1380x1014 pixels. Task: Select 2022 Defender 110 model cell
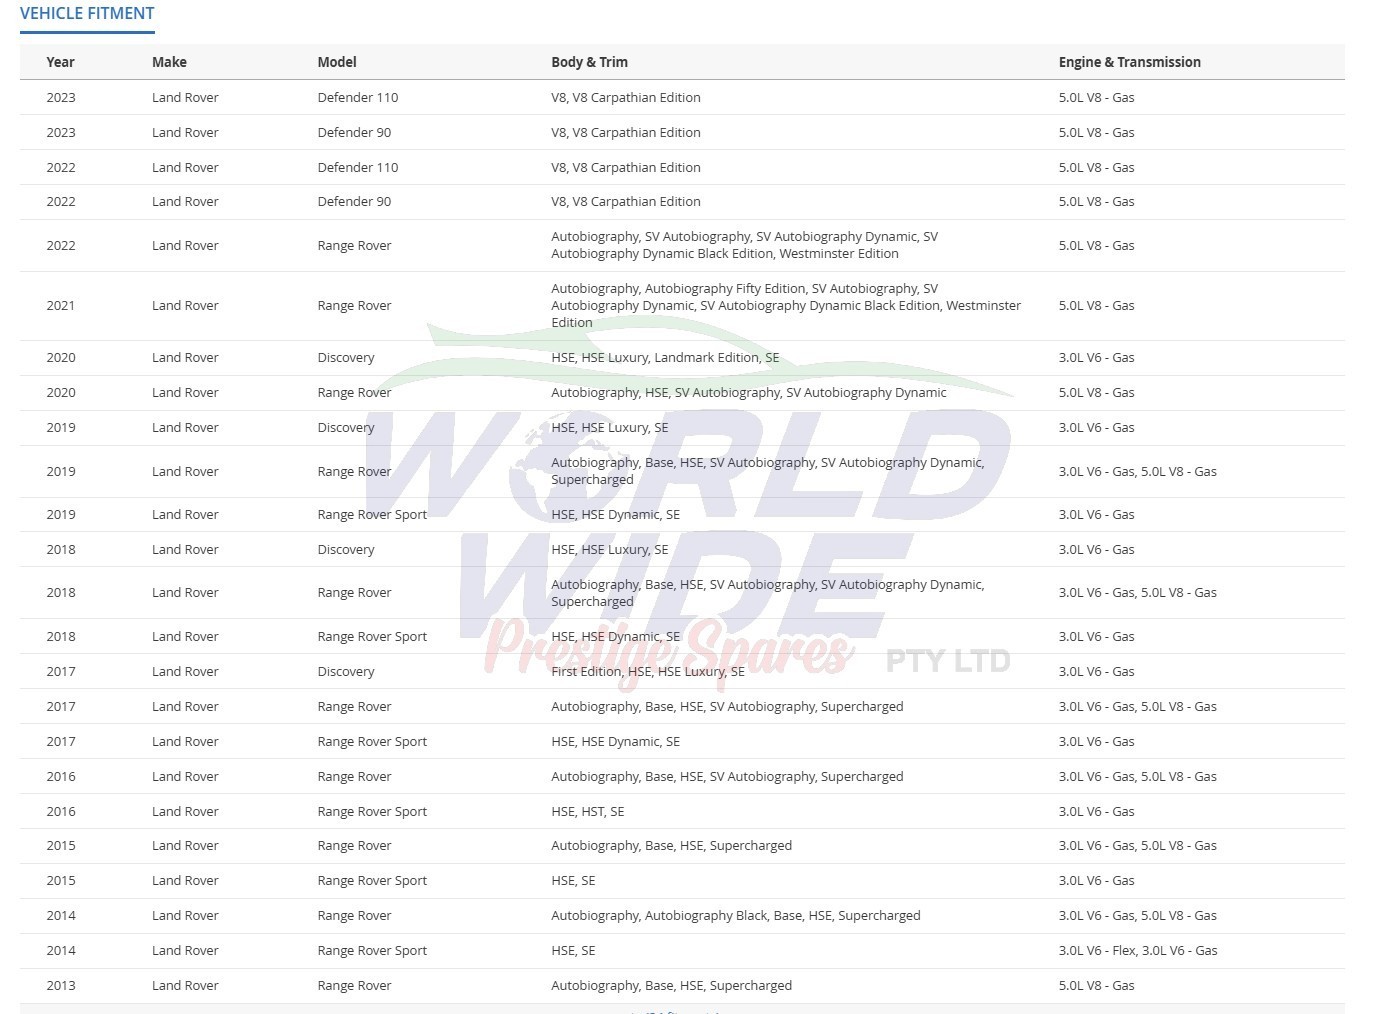click(x=358, y=168)
